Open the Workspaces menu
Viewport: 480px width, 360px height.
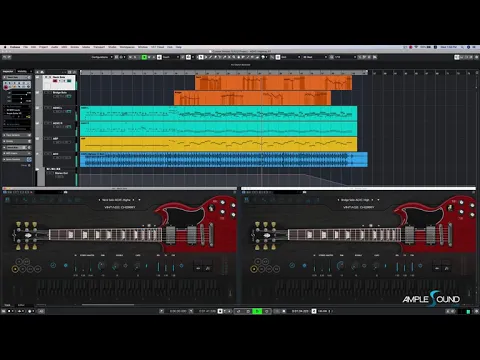point(127,47)
